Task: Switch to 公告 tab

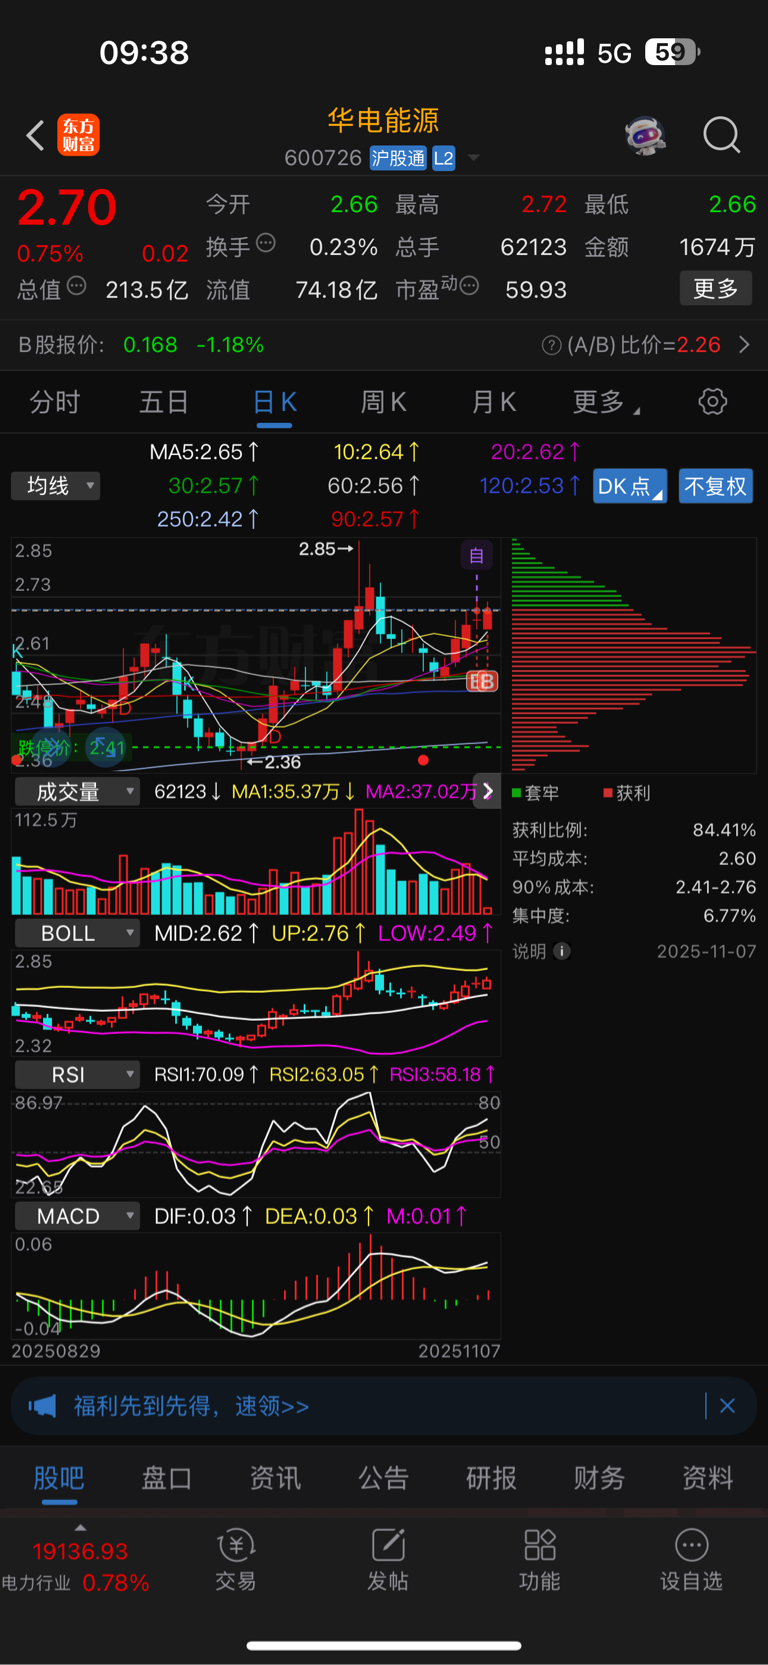Action: pyautogui.click(x=383, y=1478)
